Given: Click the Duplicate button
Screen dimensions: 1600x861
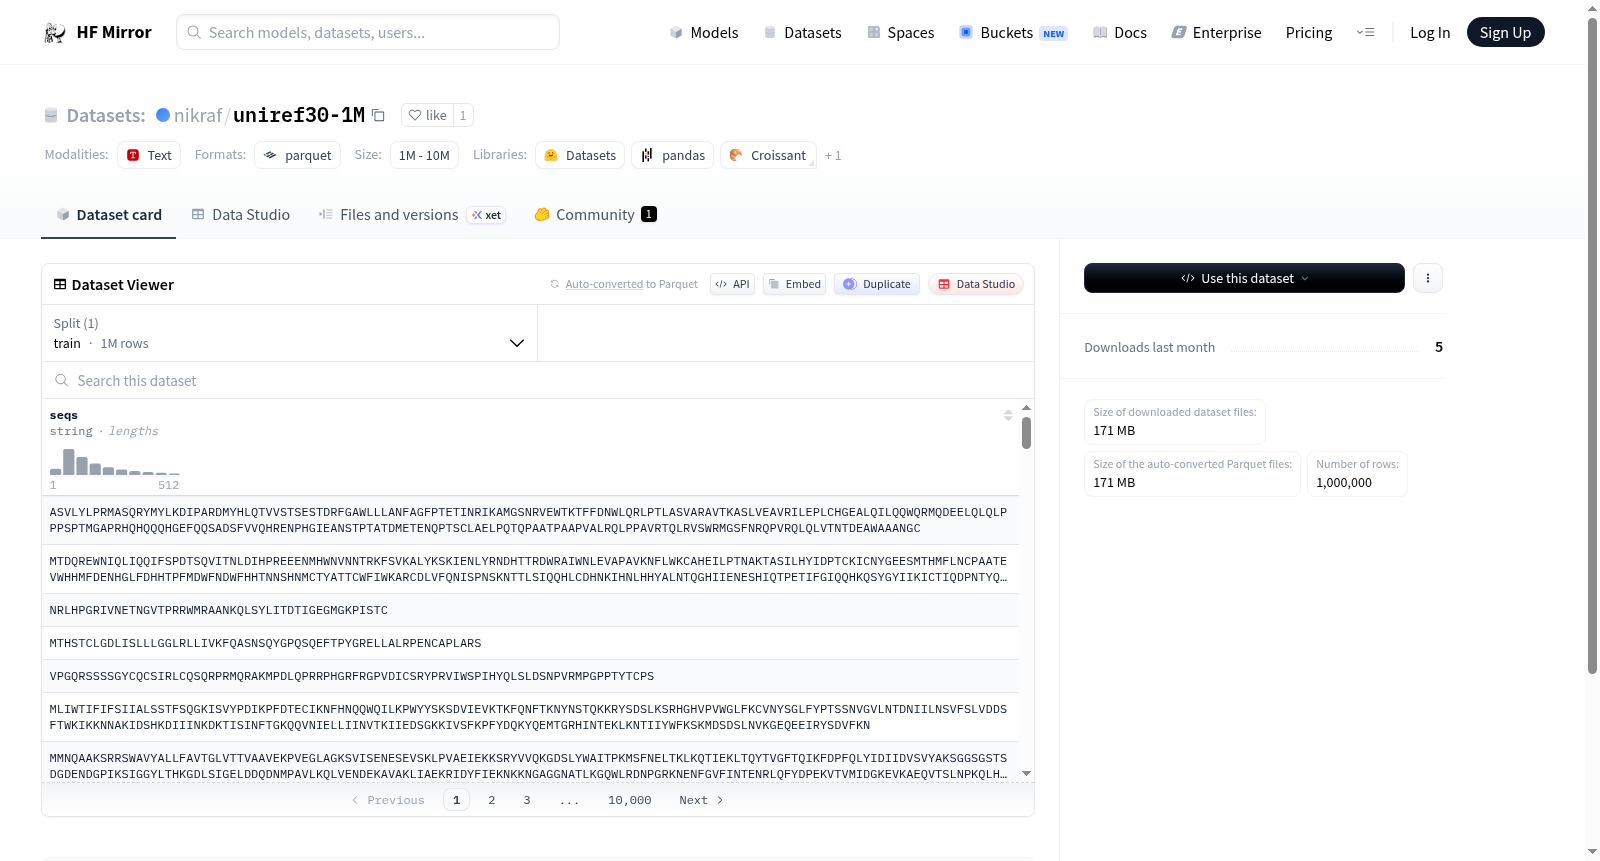Looking at the screenshot, I should (877, 284).
